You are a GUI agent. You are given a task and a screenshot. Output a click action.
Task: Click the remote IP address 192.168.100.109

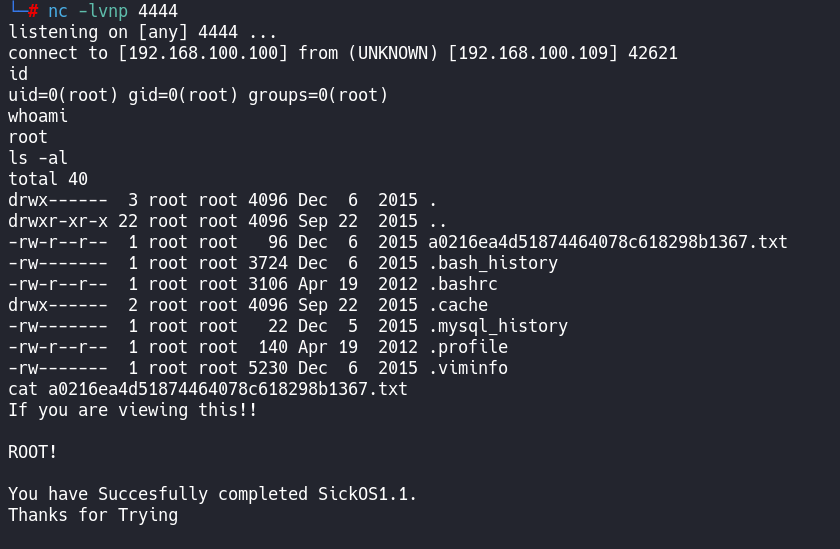[x=532, y=53]
